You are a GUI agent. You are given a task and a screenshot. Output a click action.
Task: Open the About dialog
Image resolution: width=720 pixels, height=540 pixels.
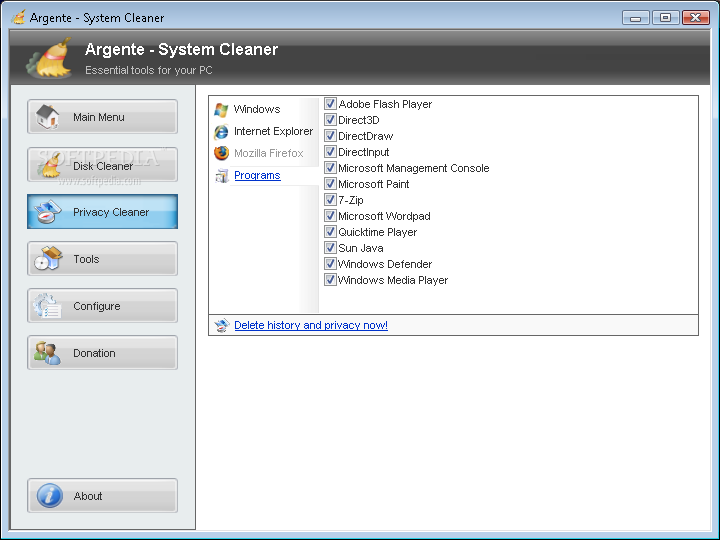(x=102, y=496)
